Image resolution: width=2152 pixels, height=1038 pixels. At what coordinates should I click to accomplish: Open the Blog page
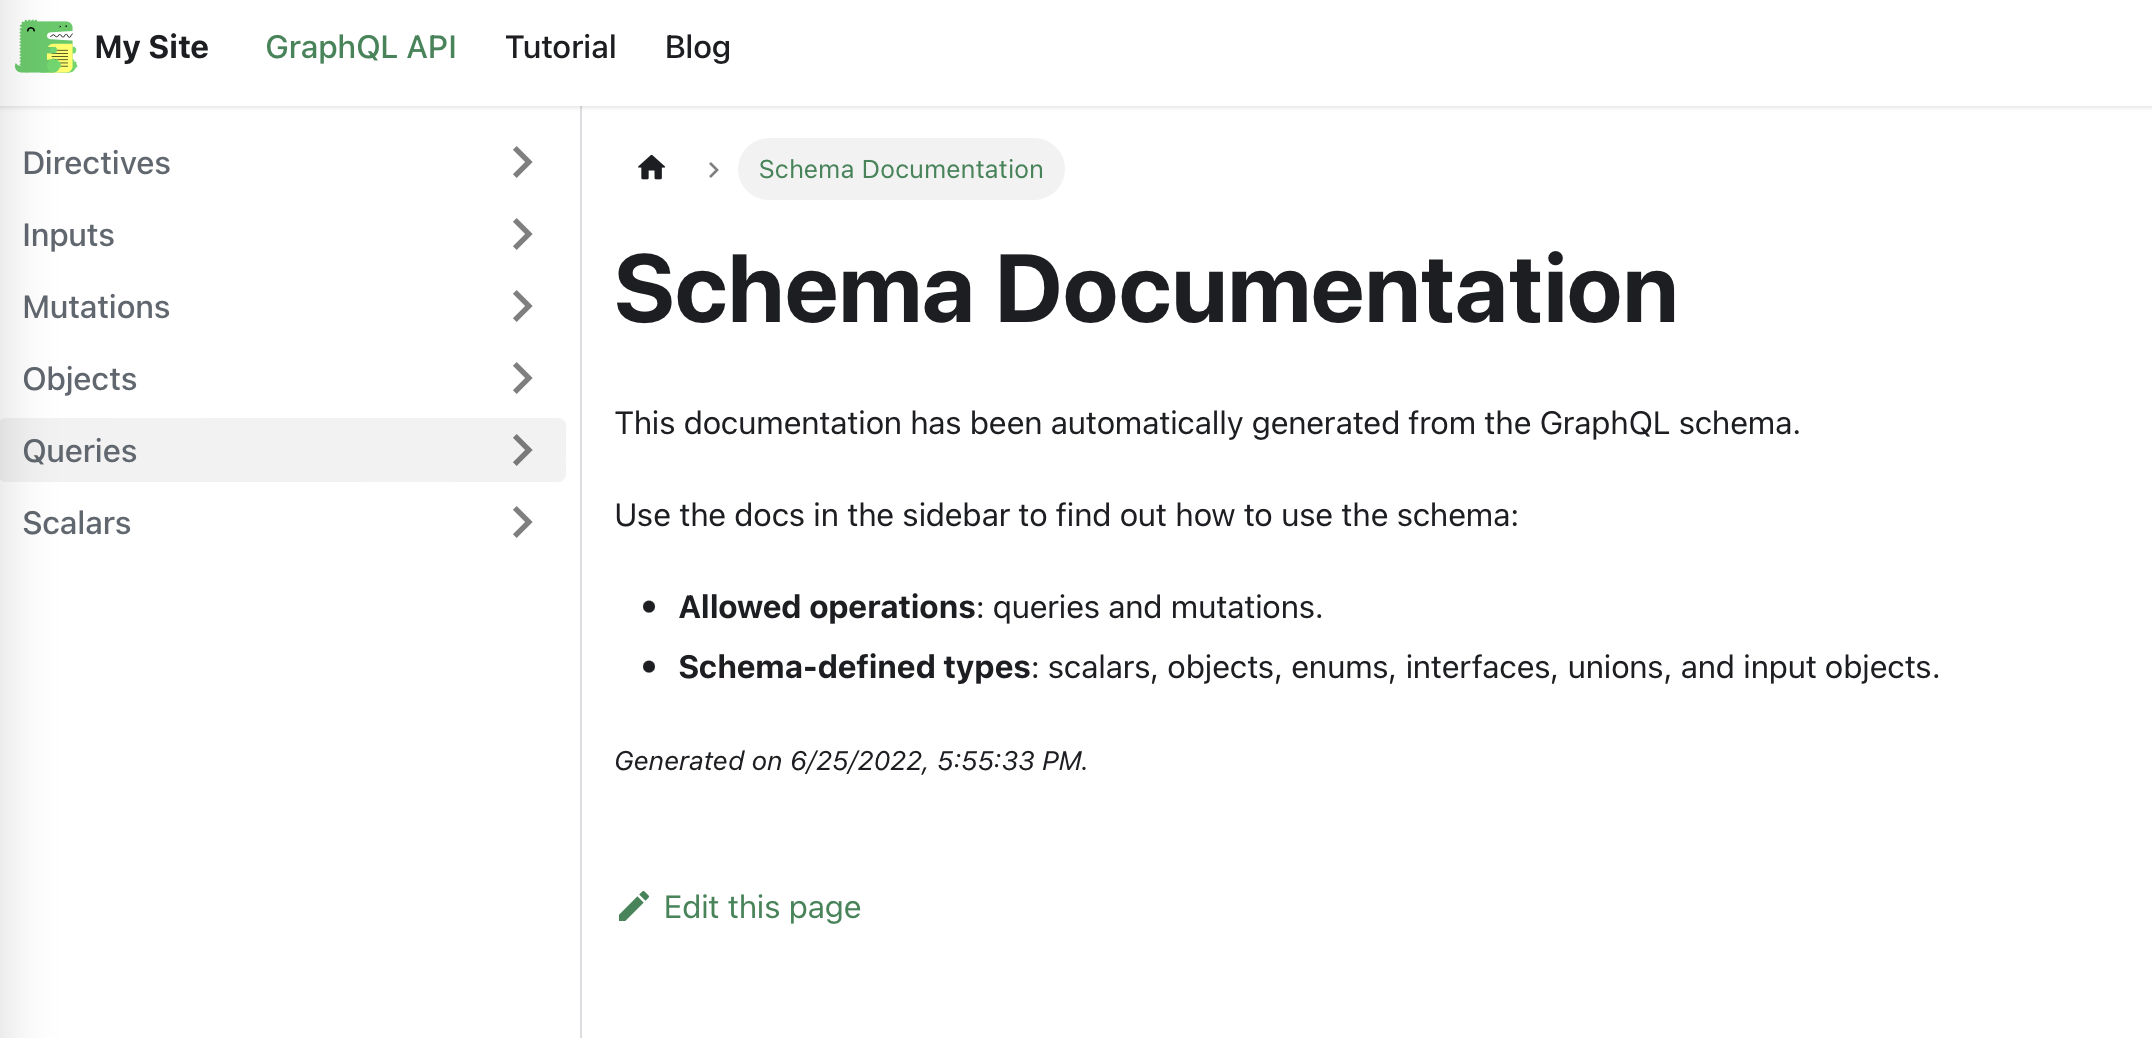pos(697,46)
